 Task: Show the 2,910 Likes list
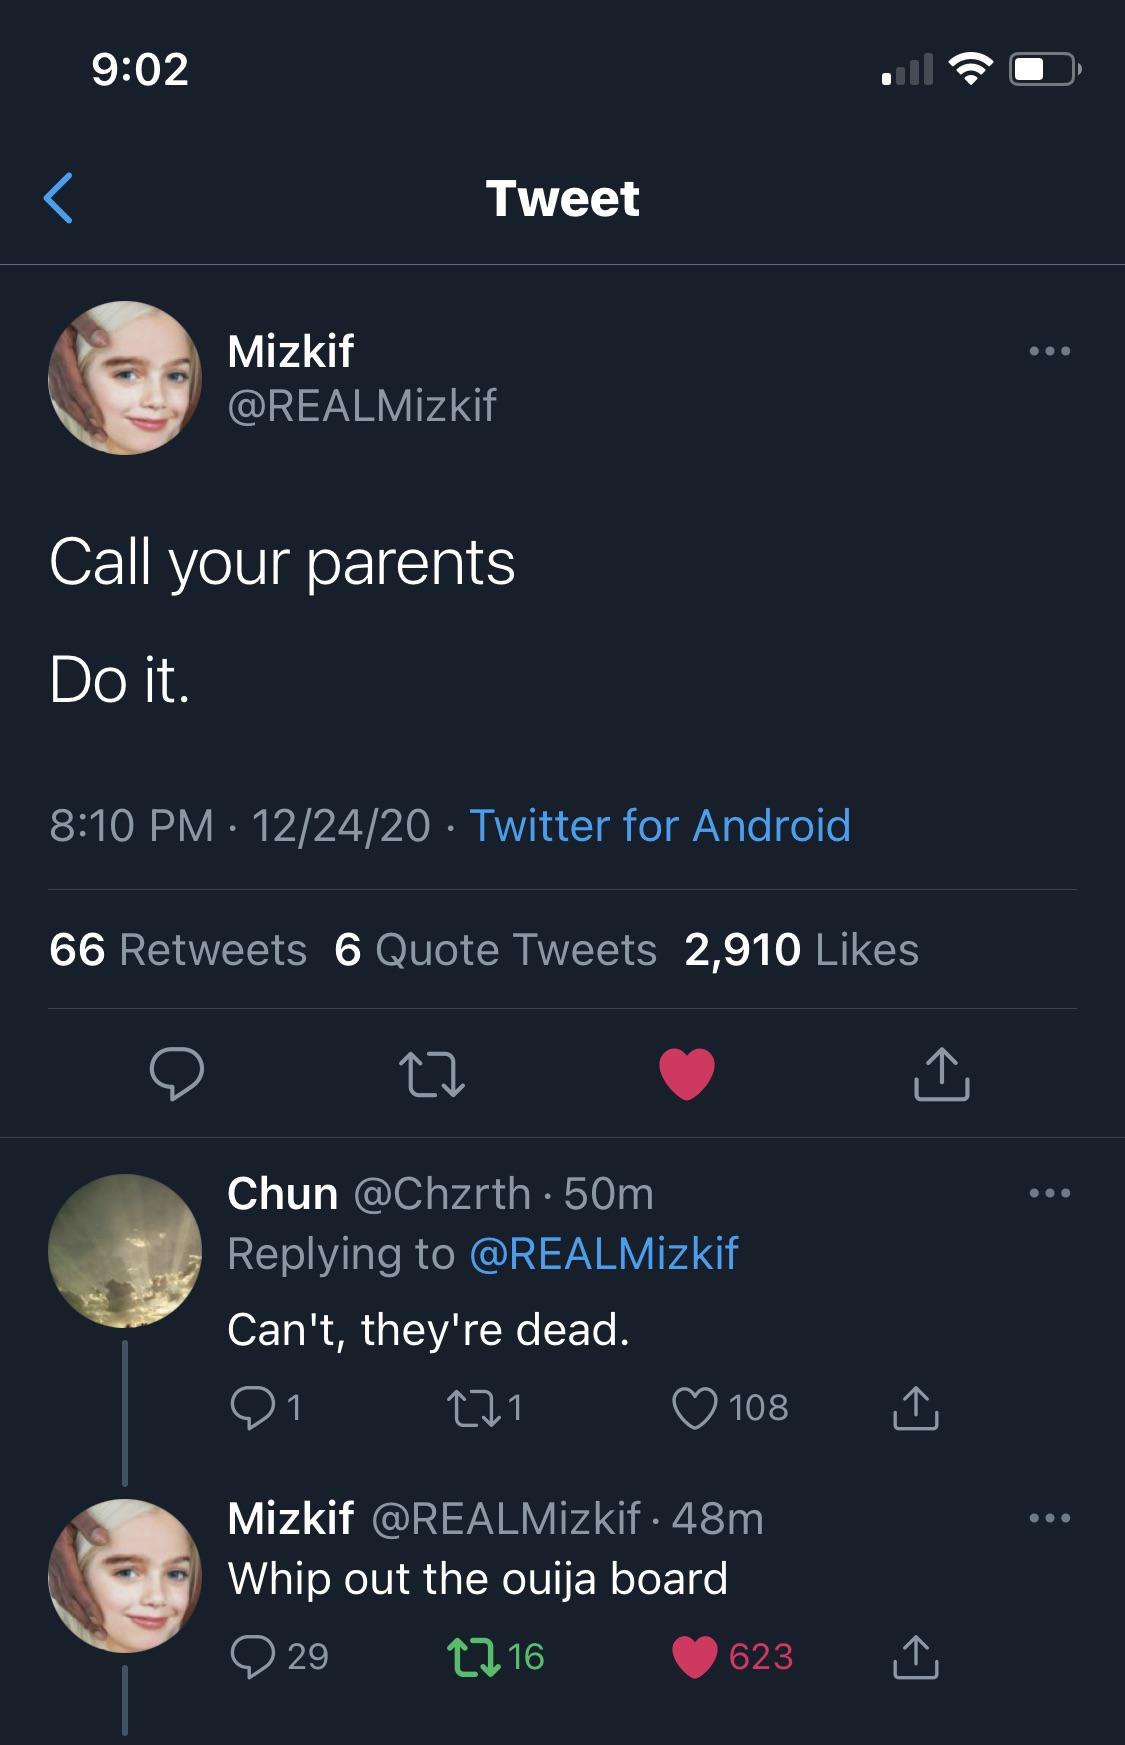801,950
